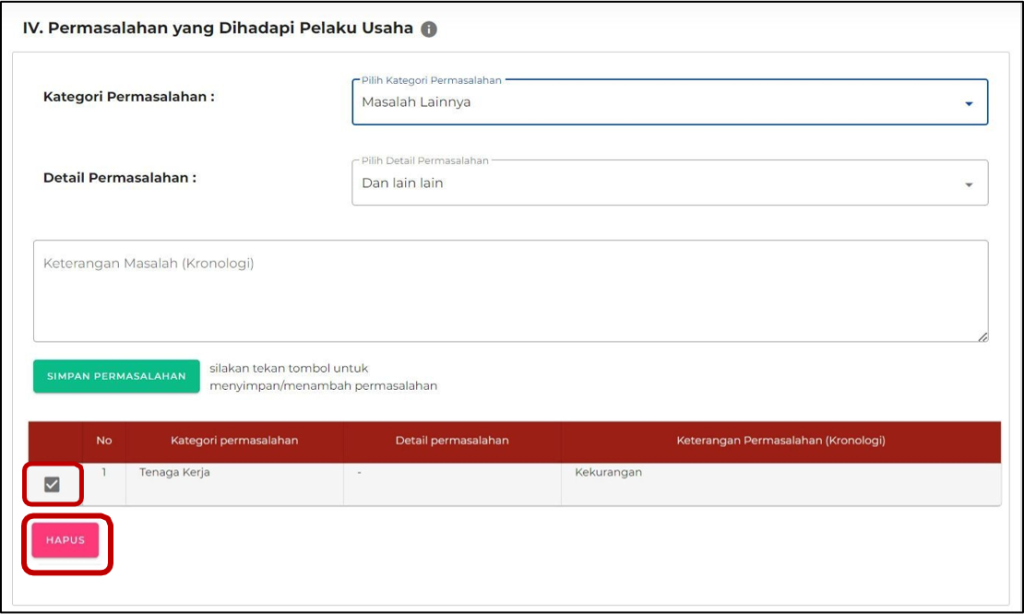Click the "No" column header
The image size is (1024, 614).
click(104, 441)
